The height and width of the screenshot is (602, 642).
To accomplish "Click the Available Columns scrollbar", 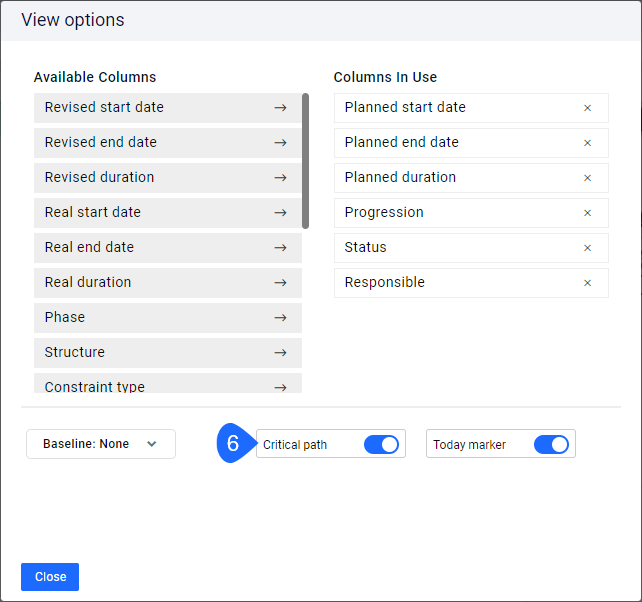I will point(305,161).
